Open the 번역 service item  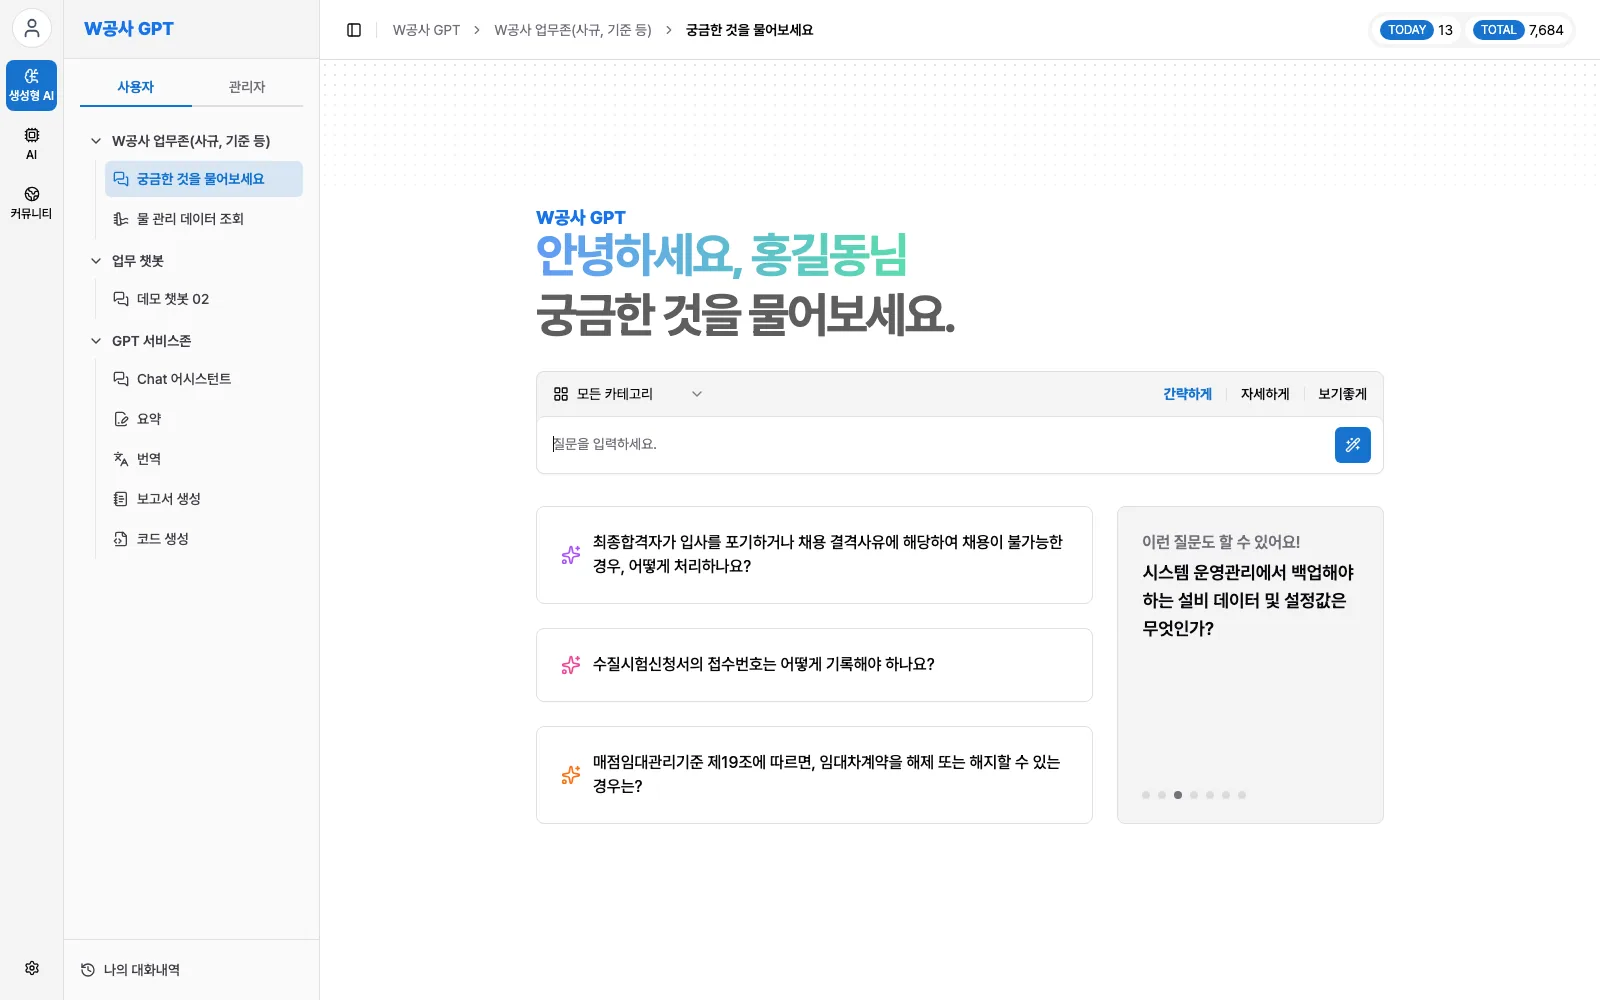pos(204,459)
